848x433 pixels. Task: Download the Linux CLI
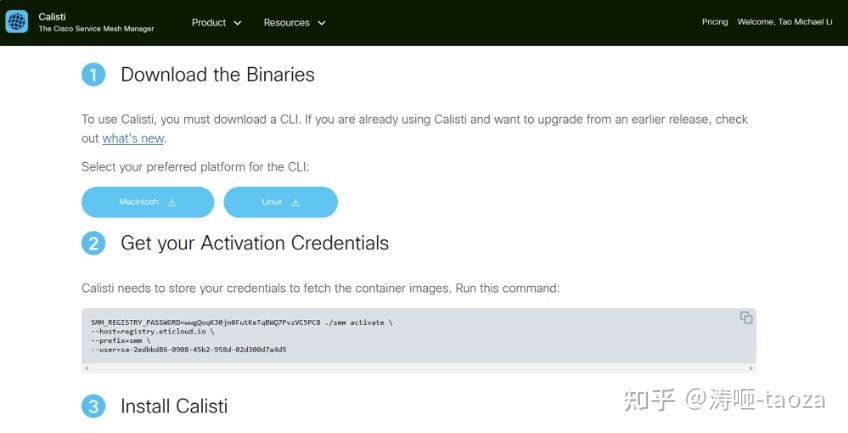[280, 202]
